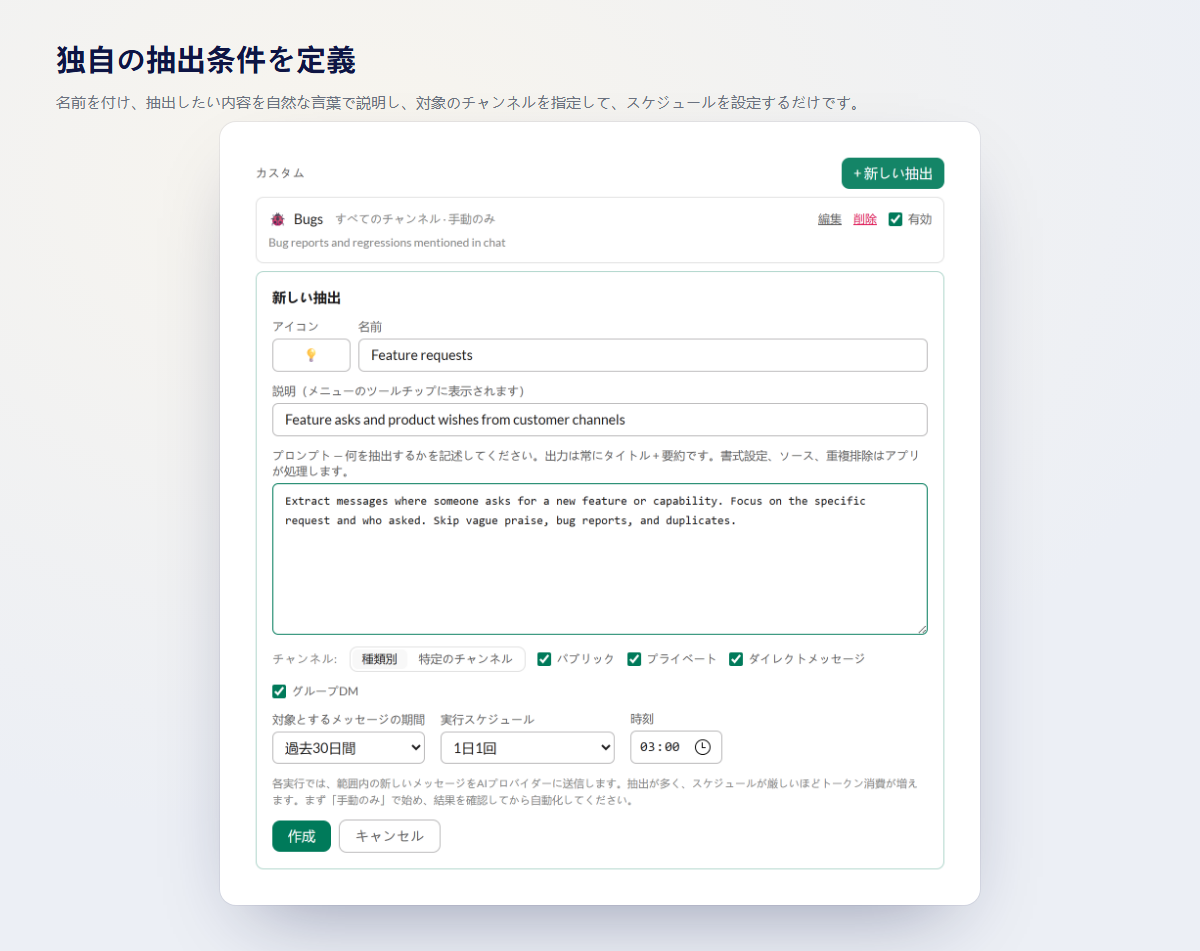Image resolution: width=1200 pixels, height=951 pixels.
Task: Click the 対象とするメッセージの期間 label
Action: click(348, 719)
